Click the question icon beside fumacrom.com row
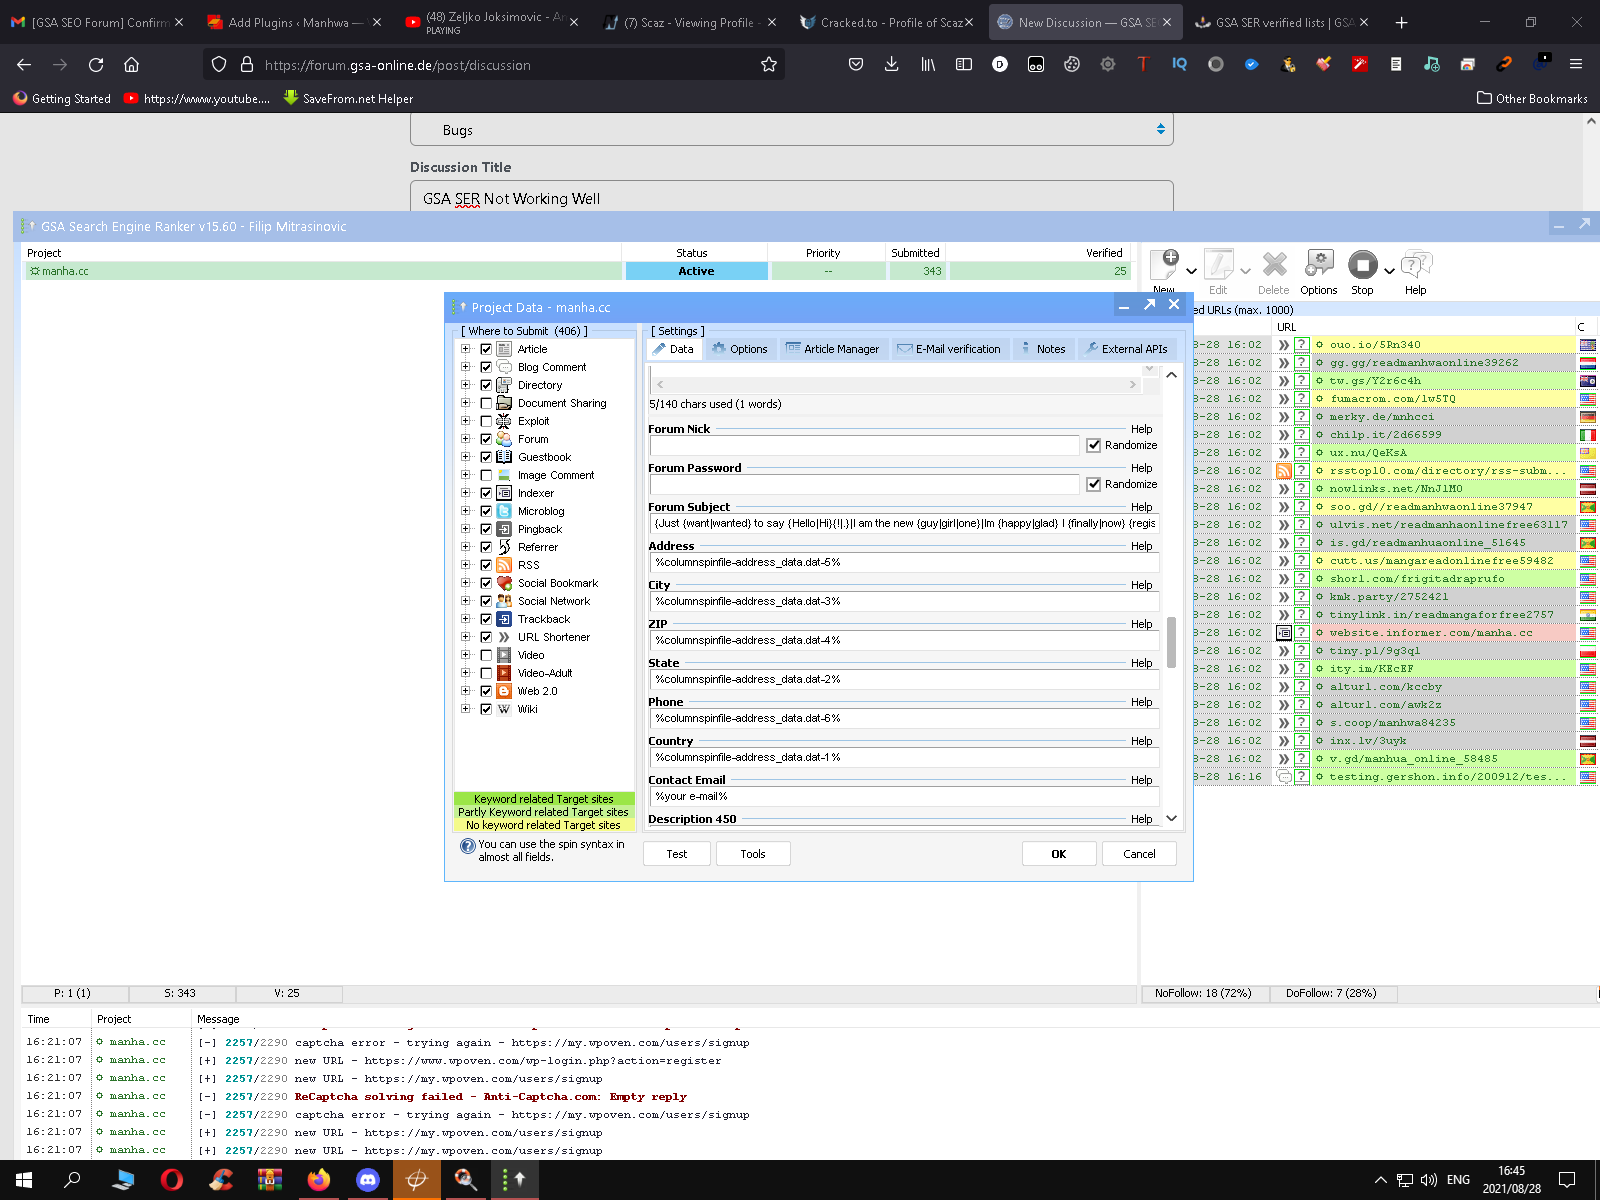 (1301, 399)
